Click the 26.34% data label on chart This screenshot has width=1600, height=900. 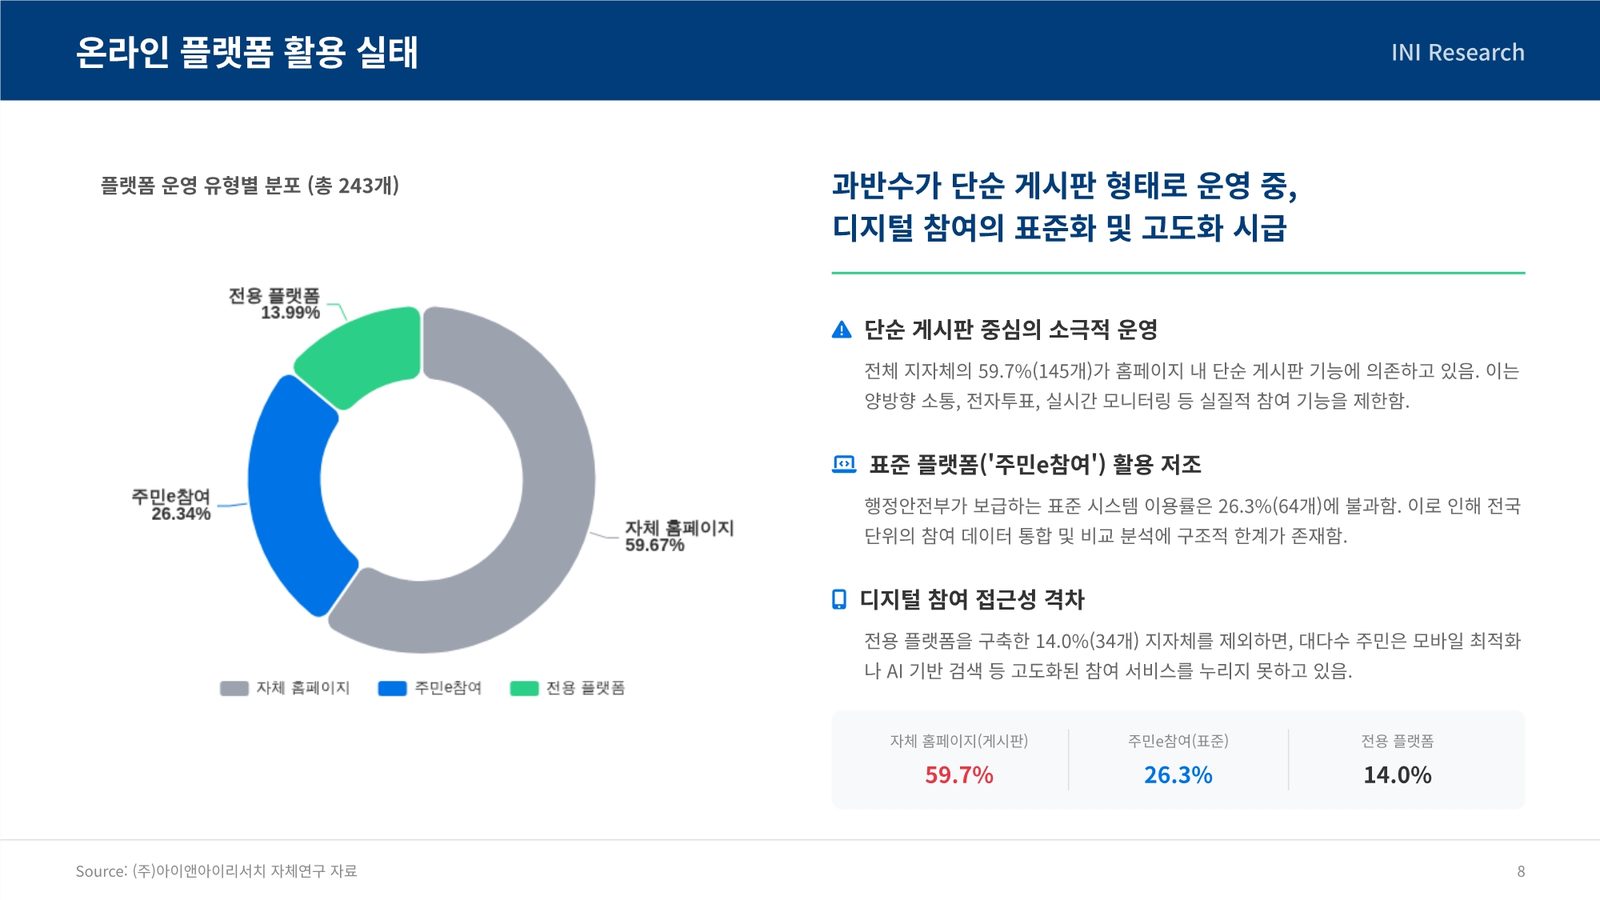click(181, 514)
